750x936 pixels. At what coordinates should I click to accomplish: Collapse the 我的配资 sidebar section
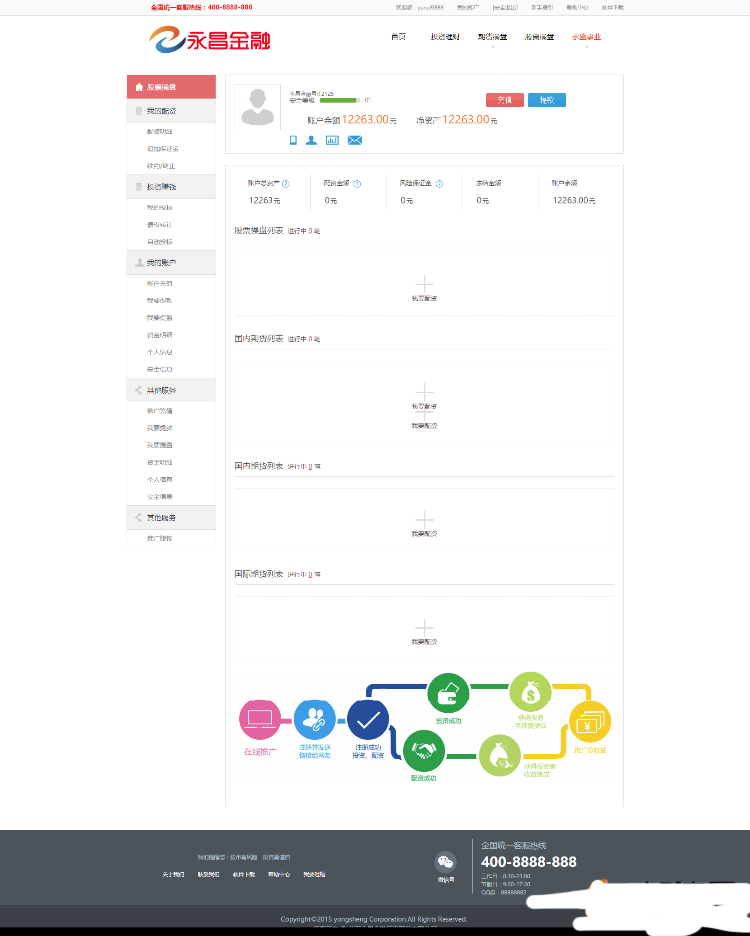point(171,111)
